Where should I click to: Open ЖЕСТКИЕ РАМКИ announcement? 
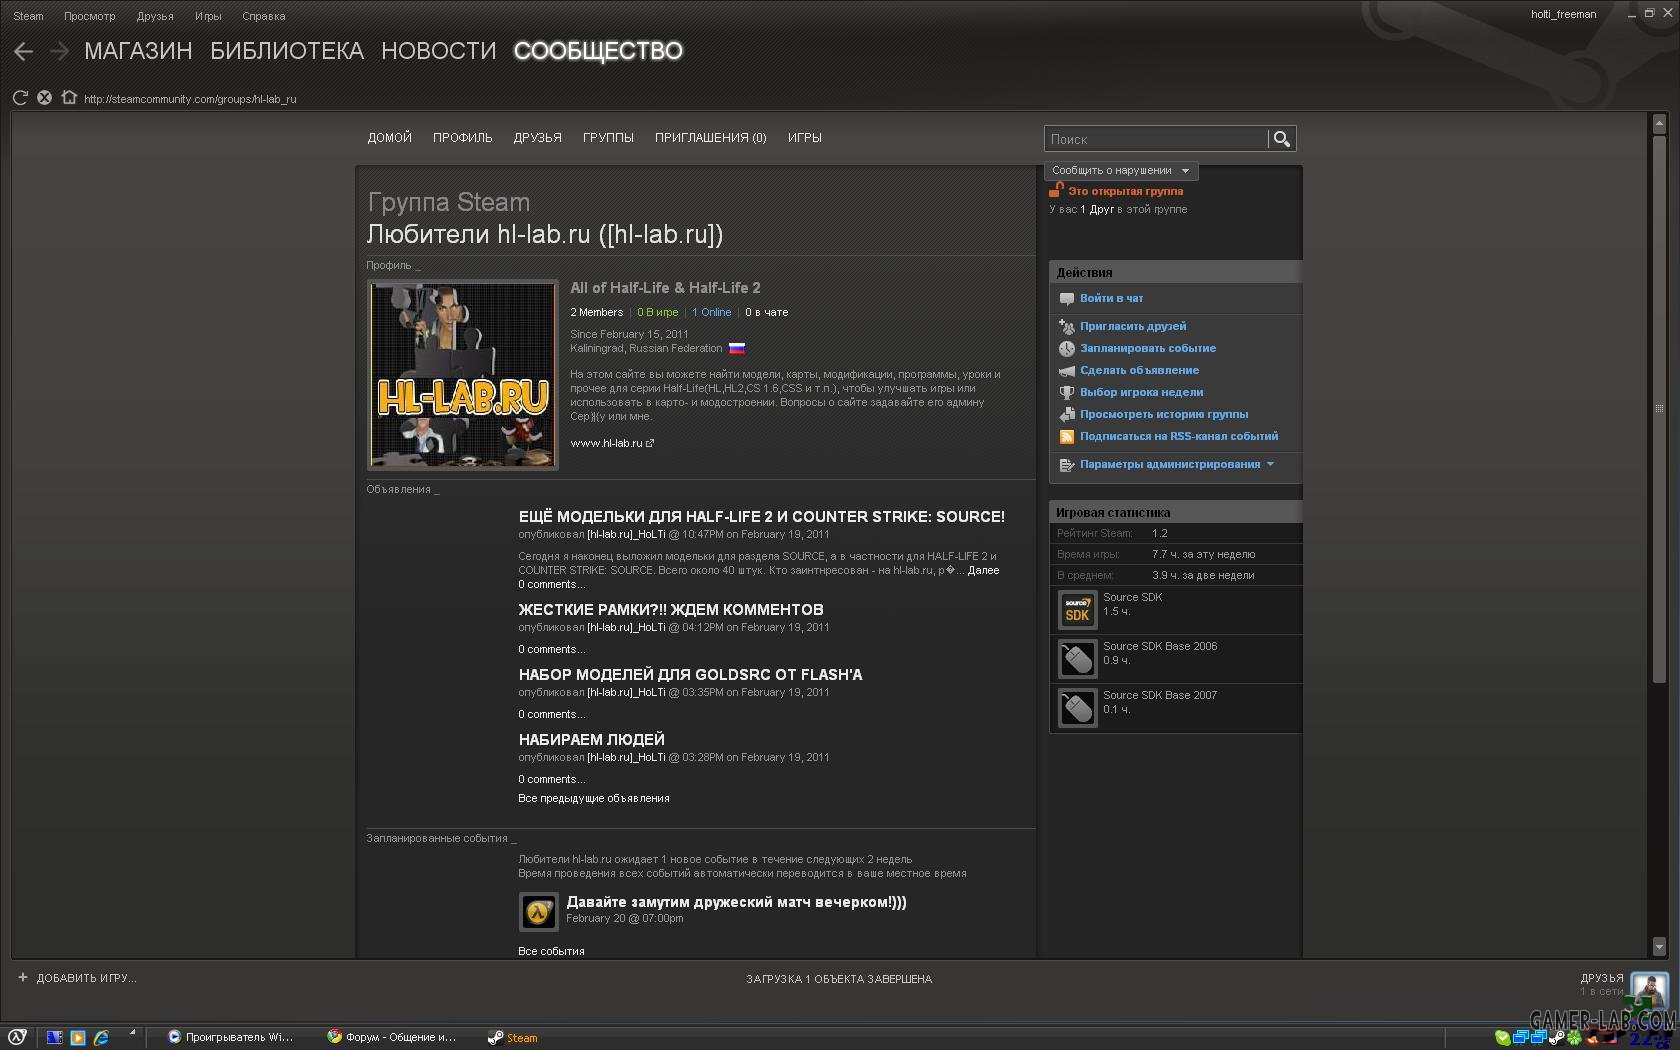coord(671,610)
